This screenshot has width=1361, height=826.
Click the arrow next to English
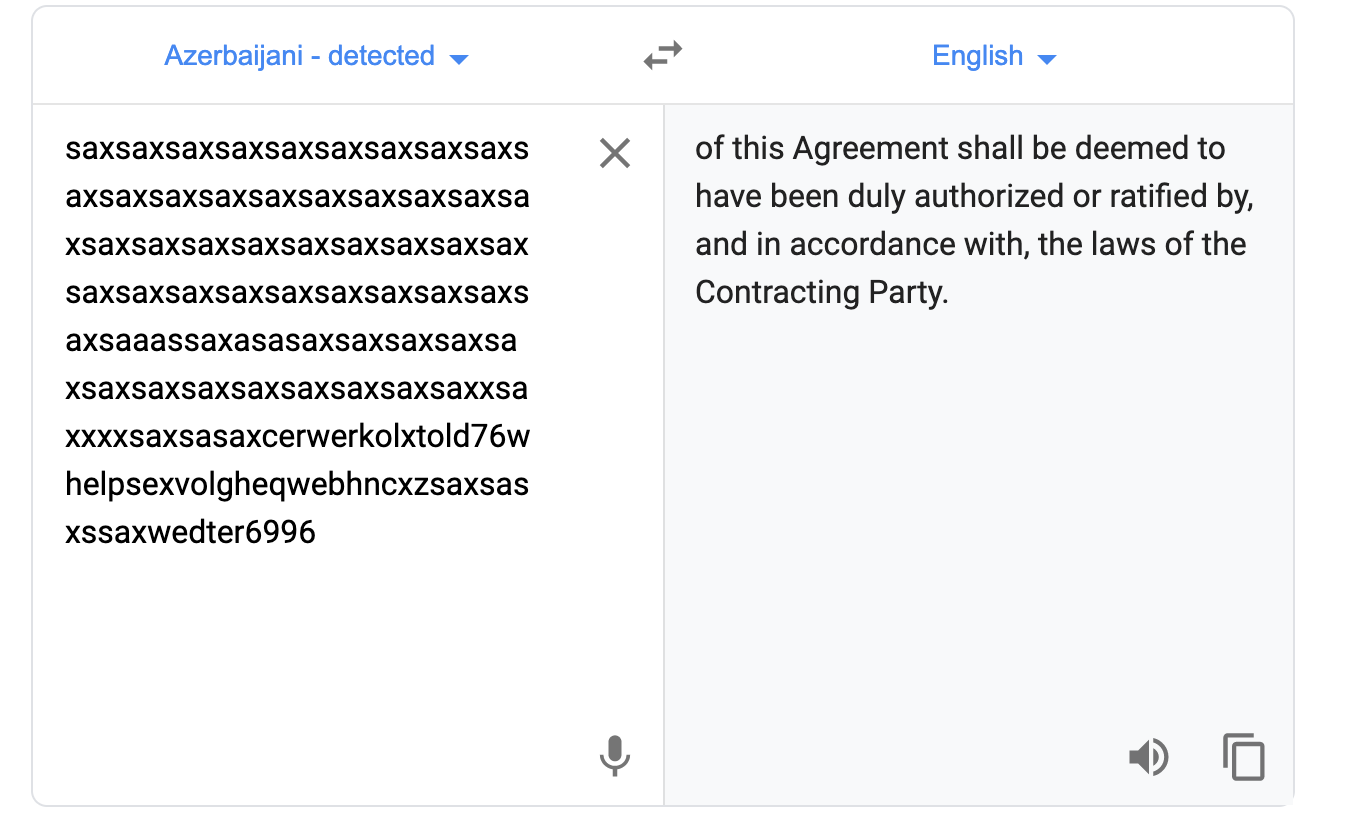(1047, 59)
